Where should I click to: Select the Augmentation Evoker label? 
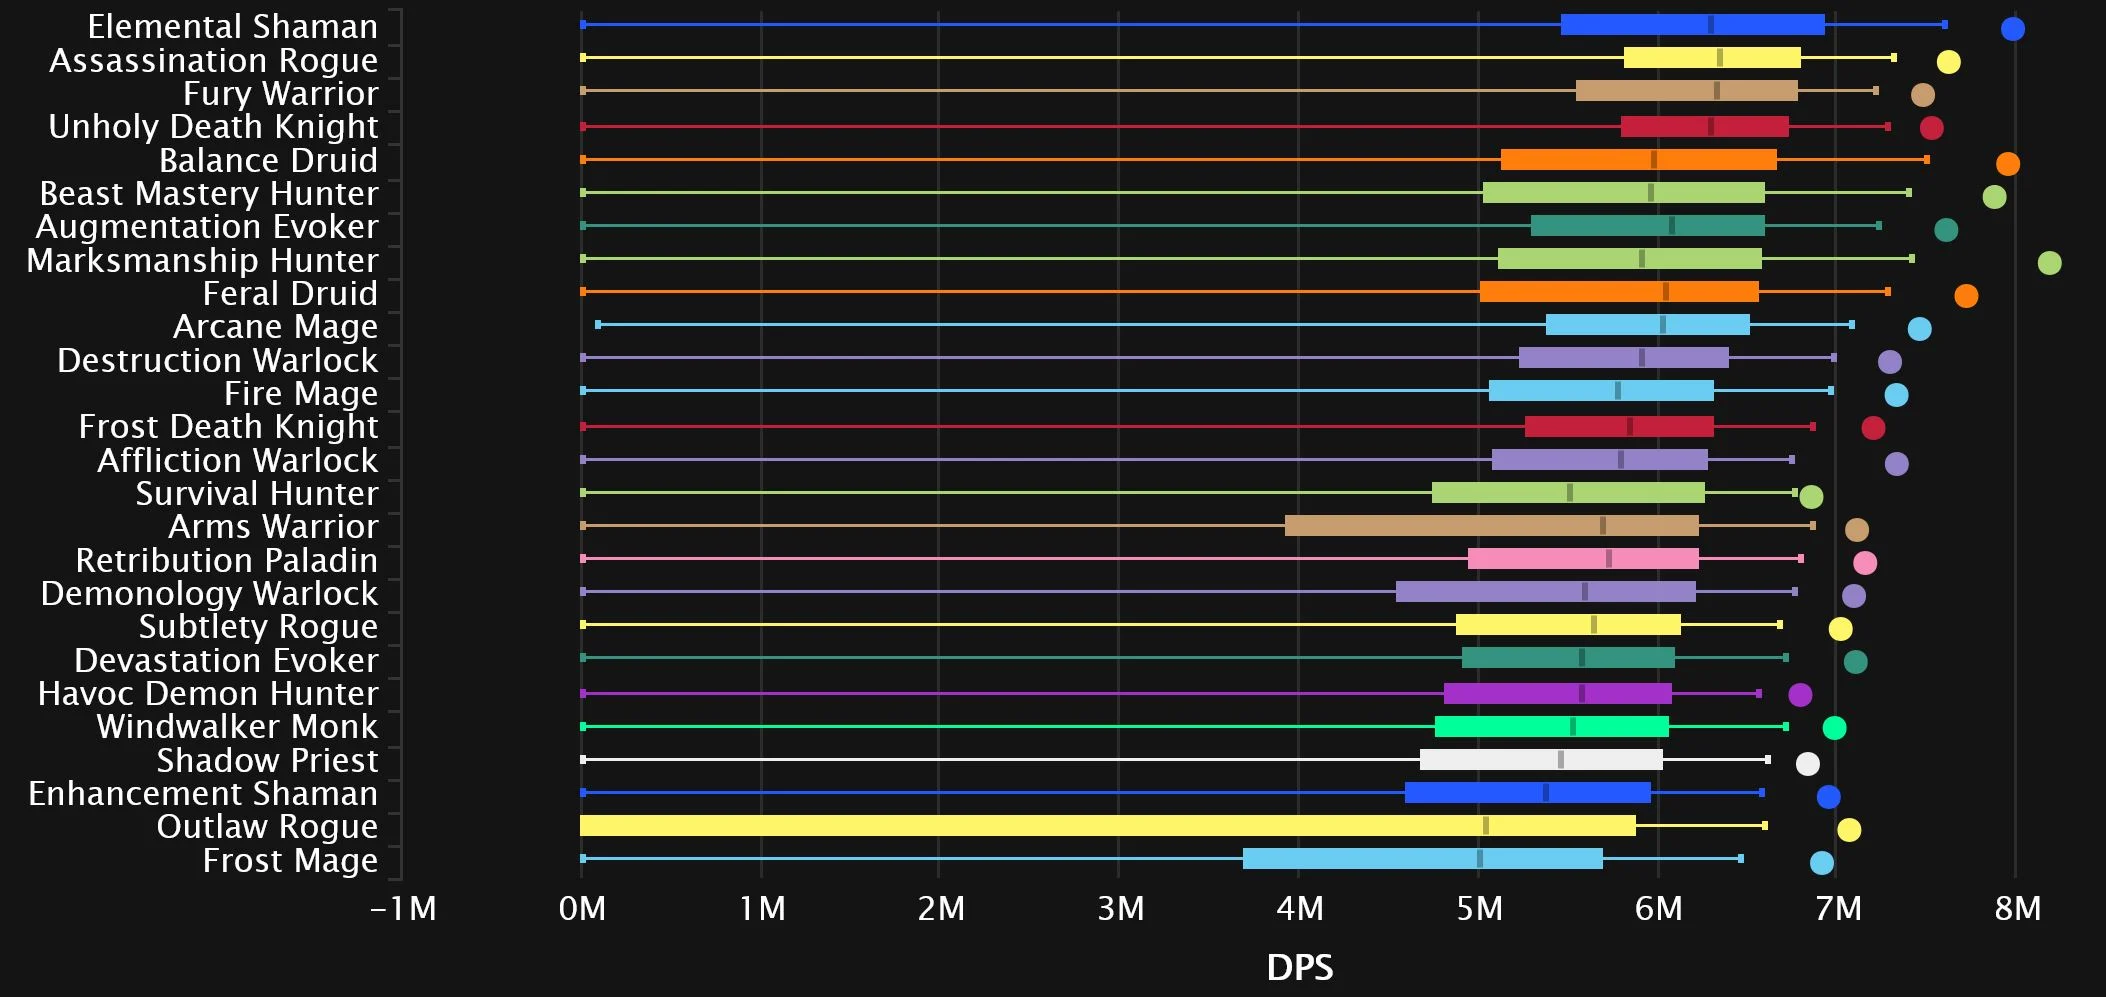click(x=207, y=227)
